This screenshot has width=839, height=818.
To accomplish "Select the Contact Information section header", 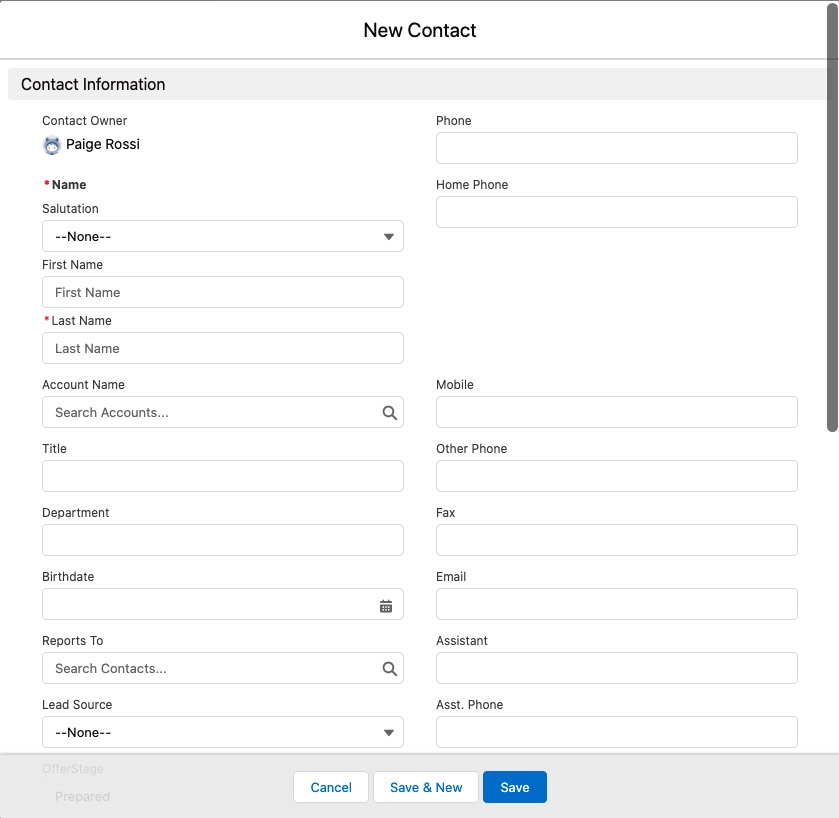I will click(93, 84).
